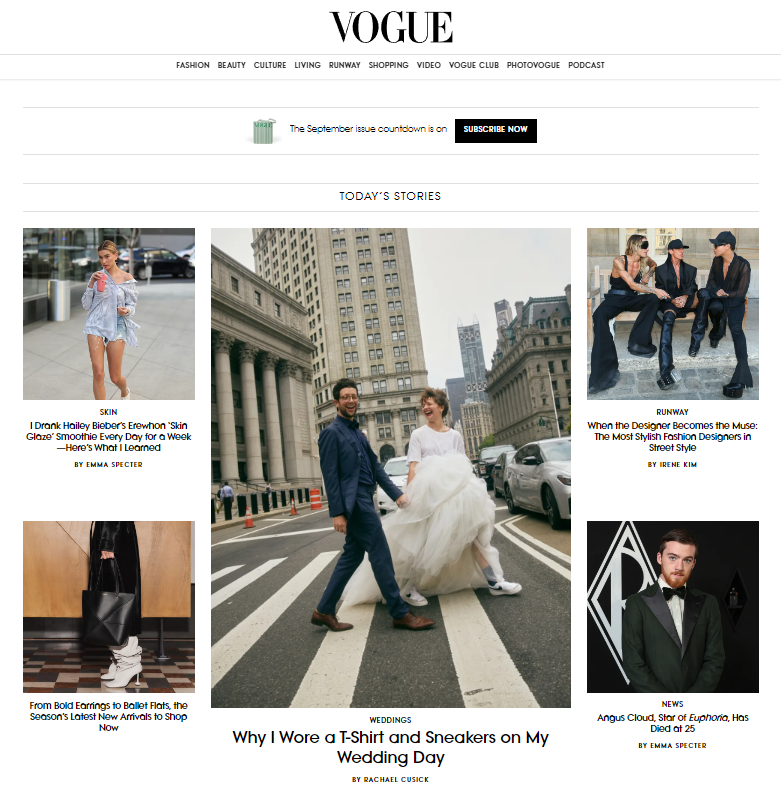
Task: Open the Shopping section
Action: pyautogui.click(x=389, y=65)
